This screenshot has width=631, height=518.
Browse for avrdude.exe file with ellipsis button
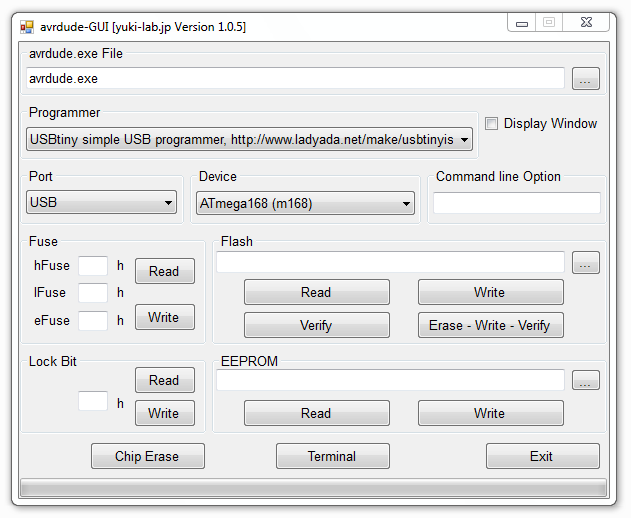(586, 78)
